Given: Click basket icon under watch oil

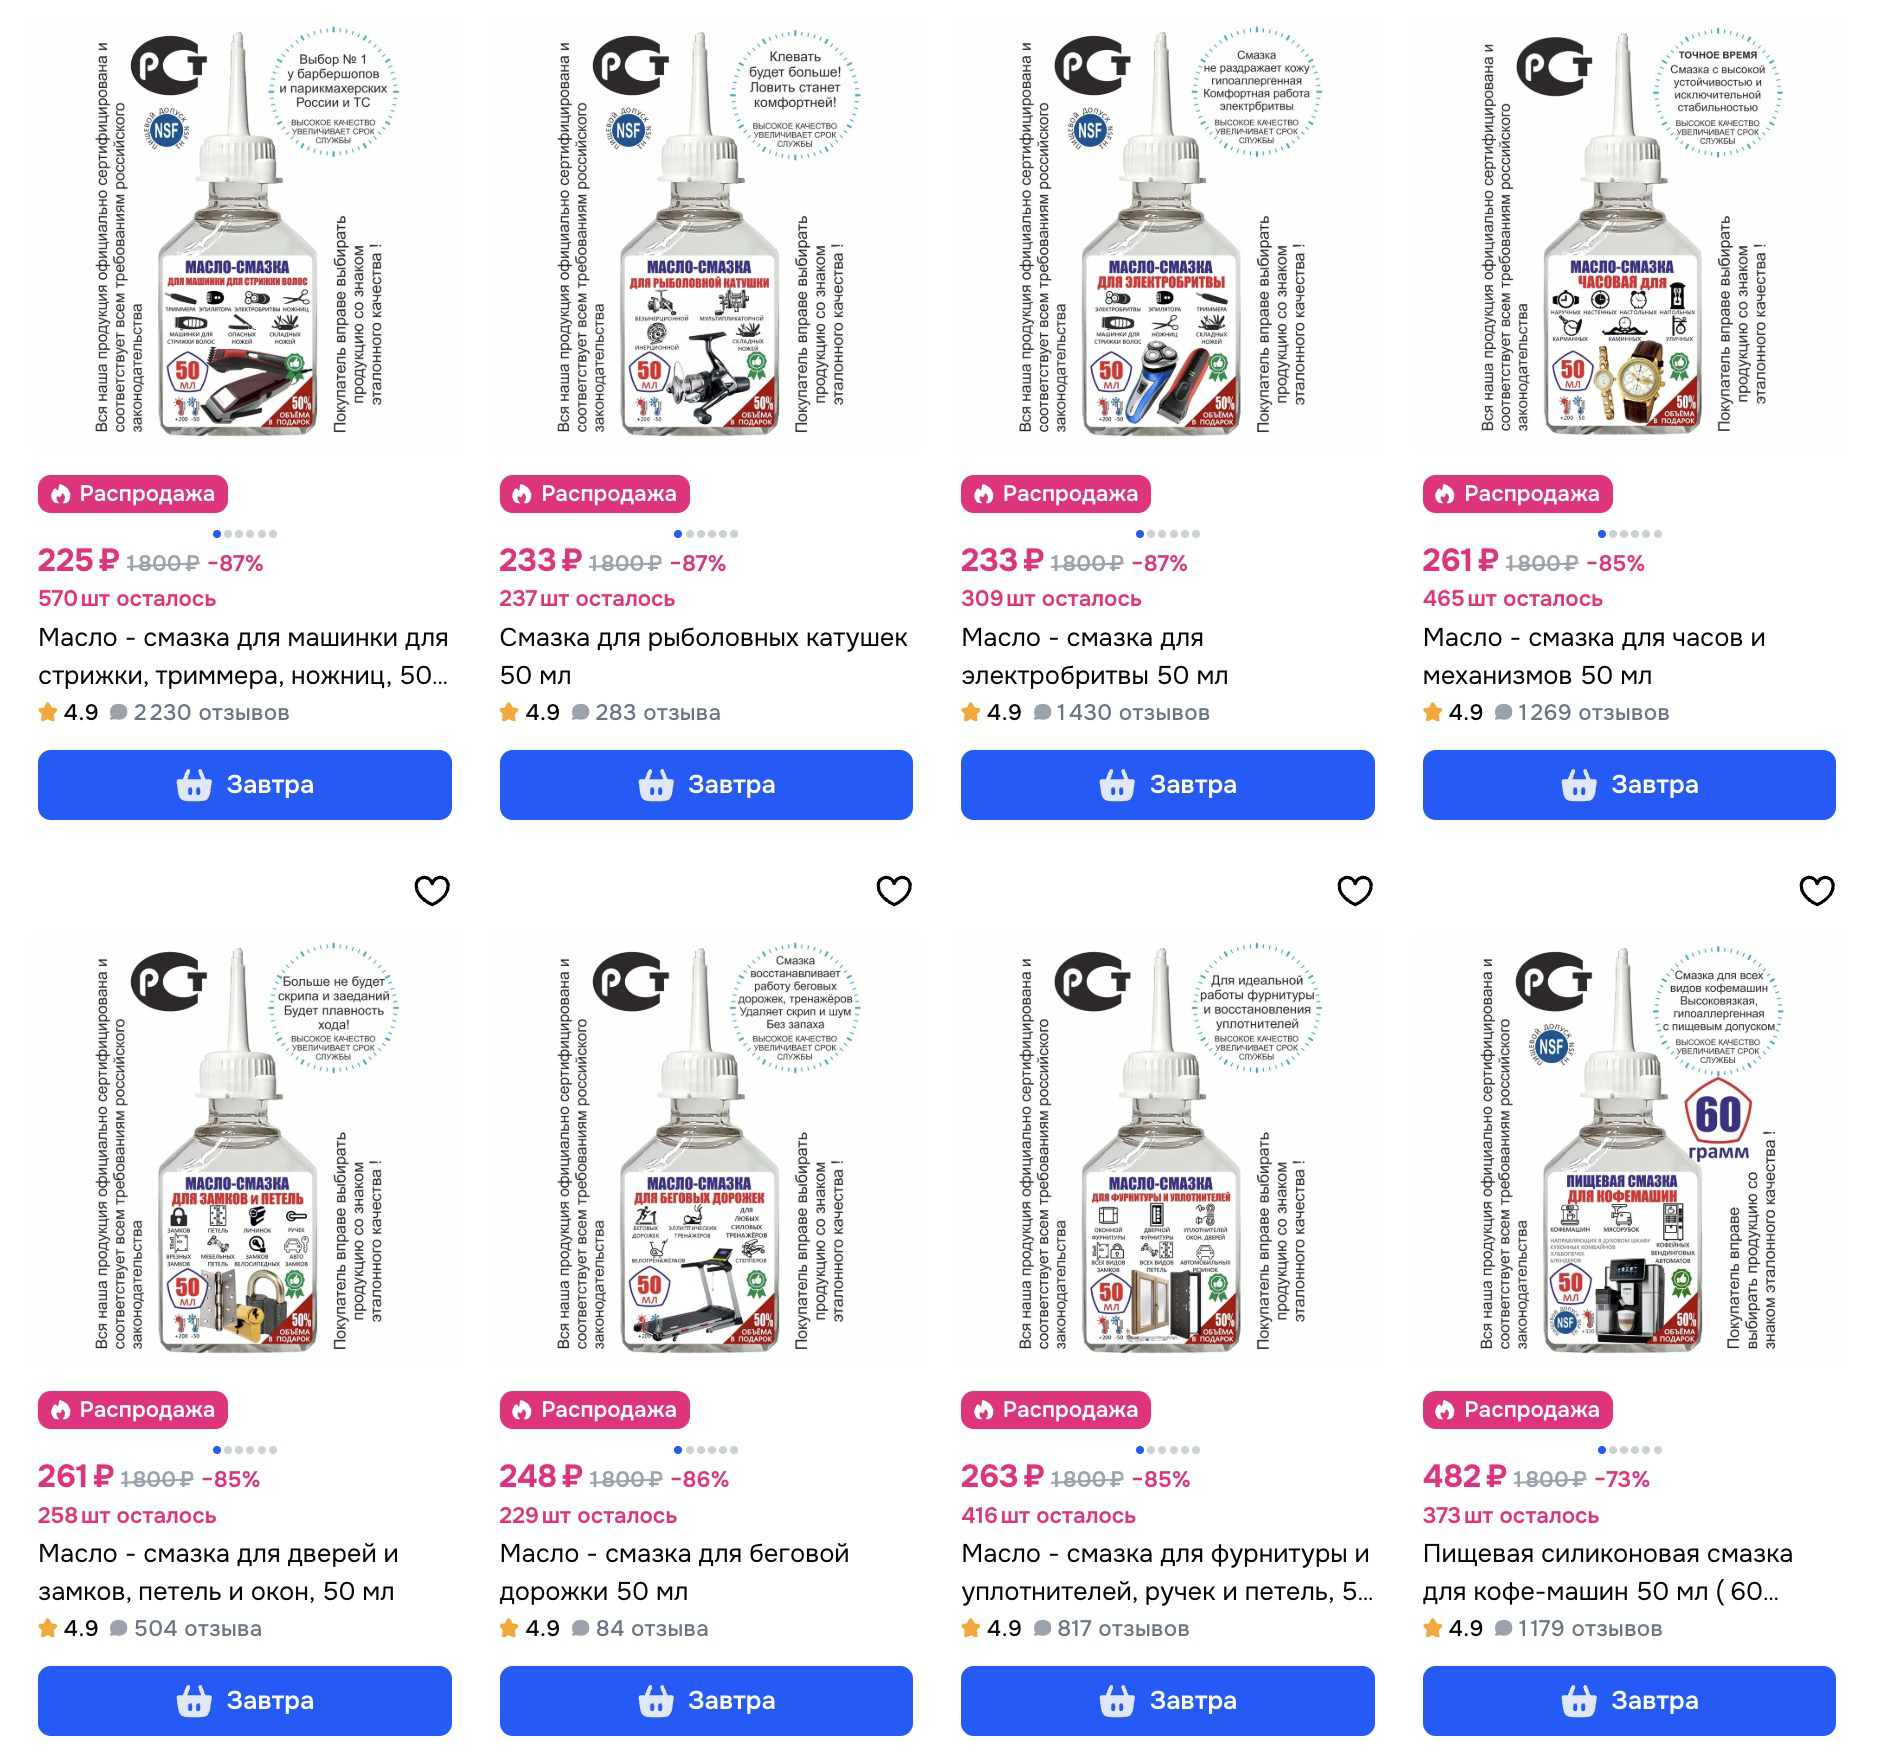Looking at the screenshot, I should (x=1579, y=786).
